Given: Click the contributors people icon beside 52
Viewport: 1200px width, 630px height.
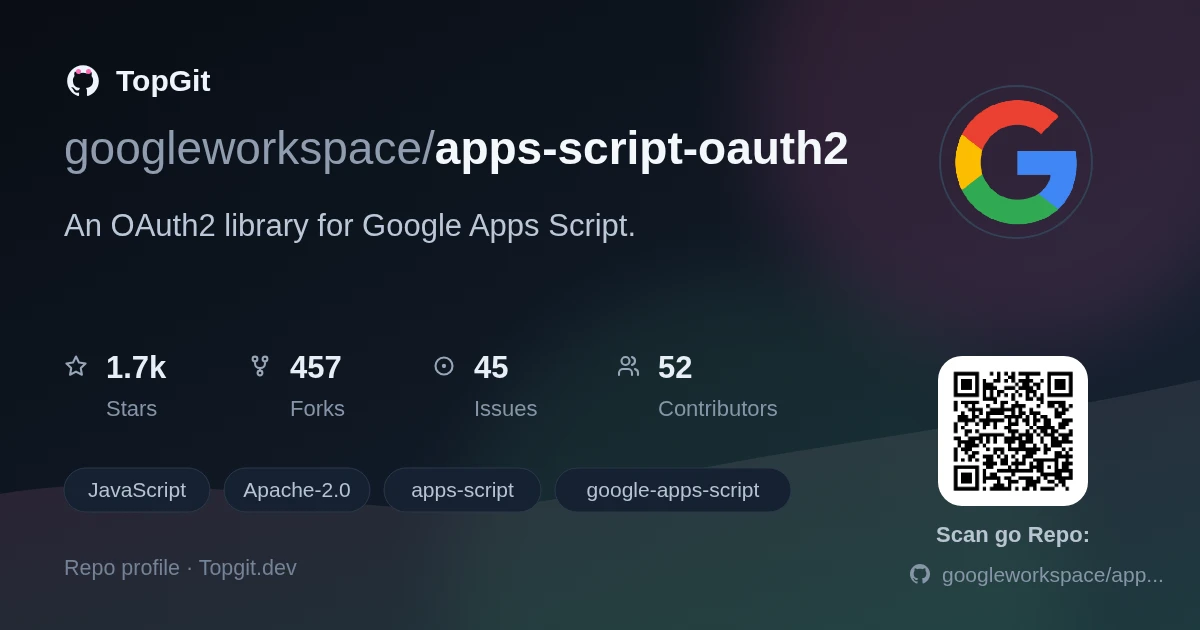Looking at the screenshot, I should [x=628, y=366].
